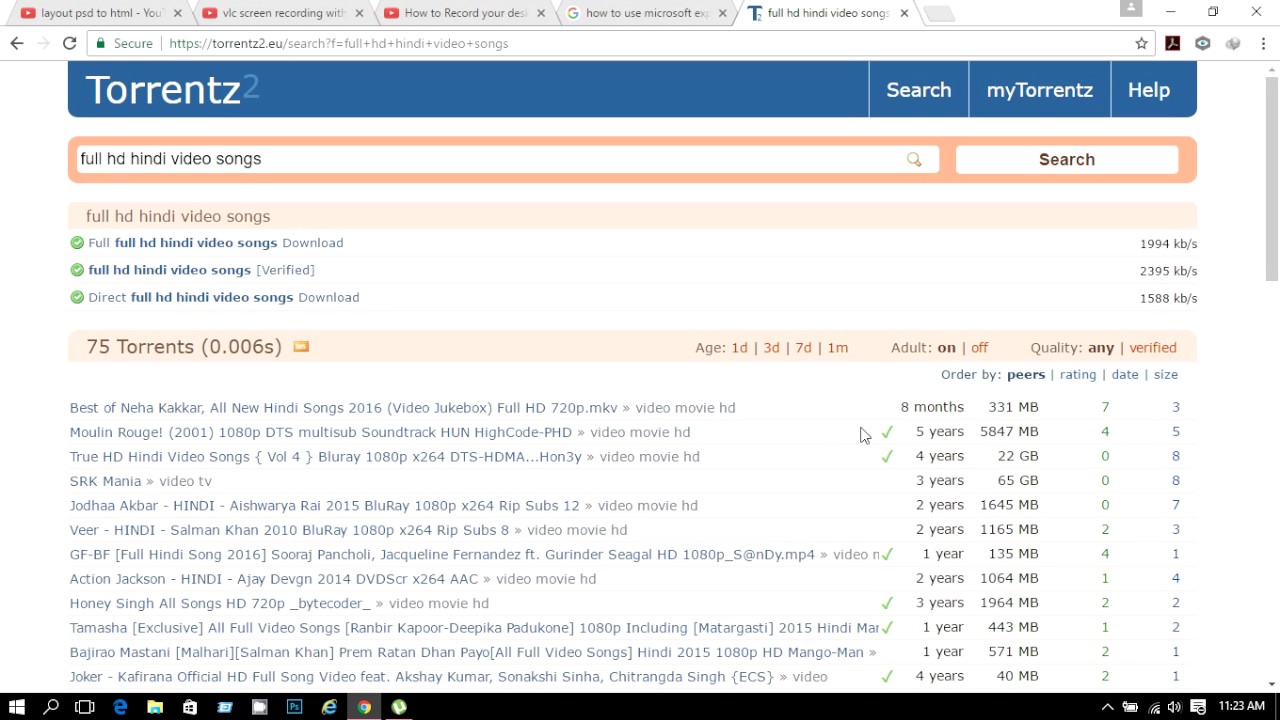Open myTorrentz in the header
Screen dimensions: 1280x720
point(1039,90)
